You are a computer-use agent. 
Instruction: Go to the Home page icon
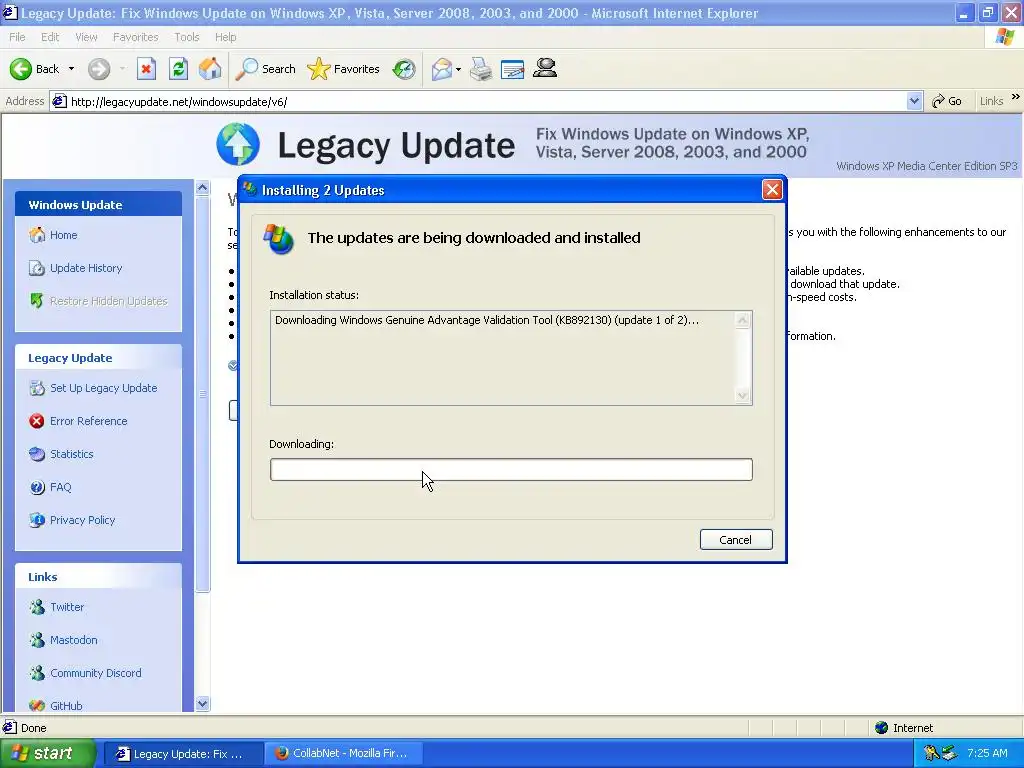[x=210, y=69]
